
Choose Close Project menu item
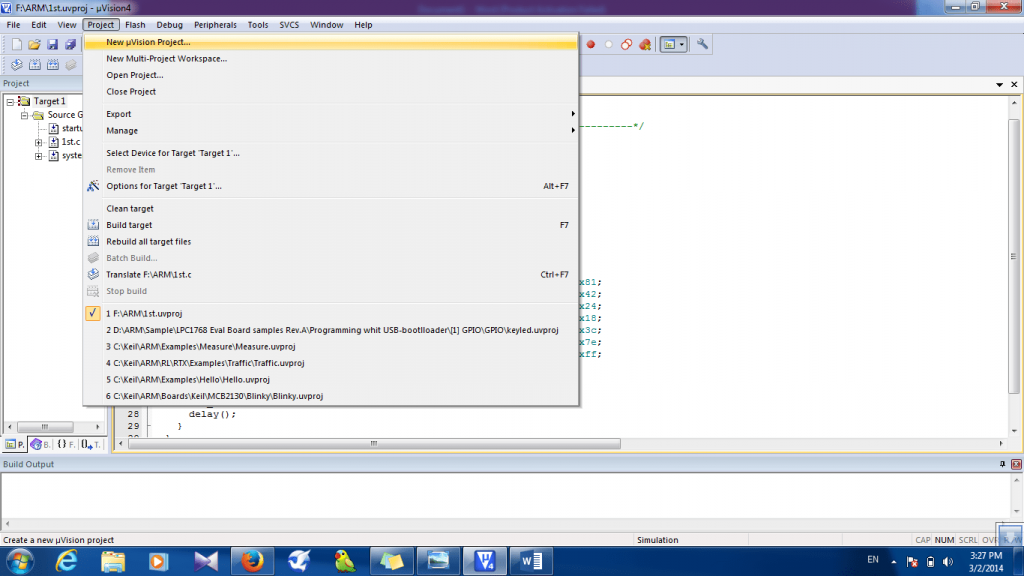tap(330, 91)
